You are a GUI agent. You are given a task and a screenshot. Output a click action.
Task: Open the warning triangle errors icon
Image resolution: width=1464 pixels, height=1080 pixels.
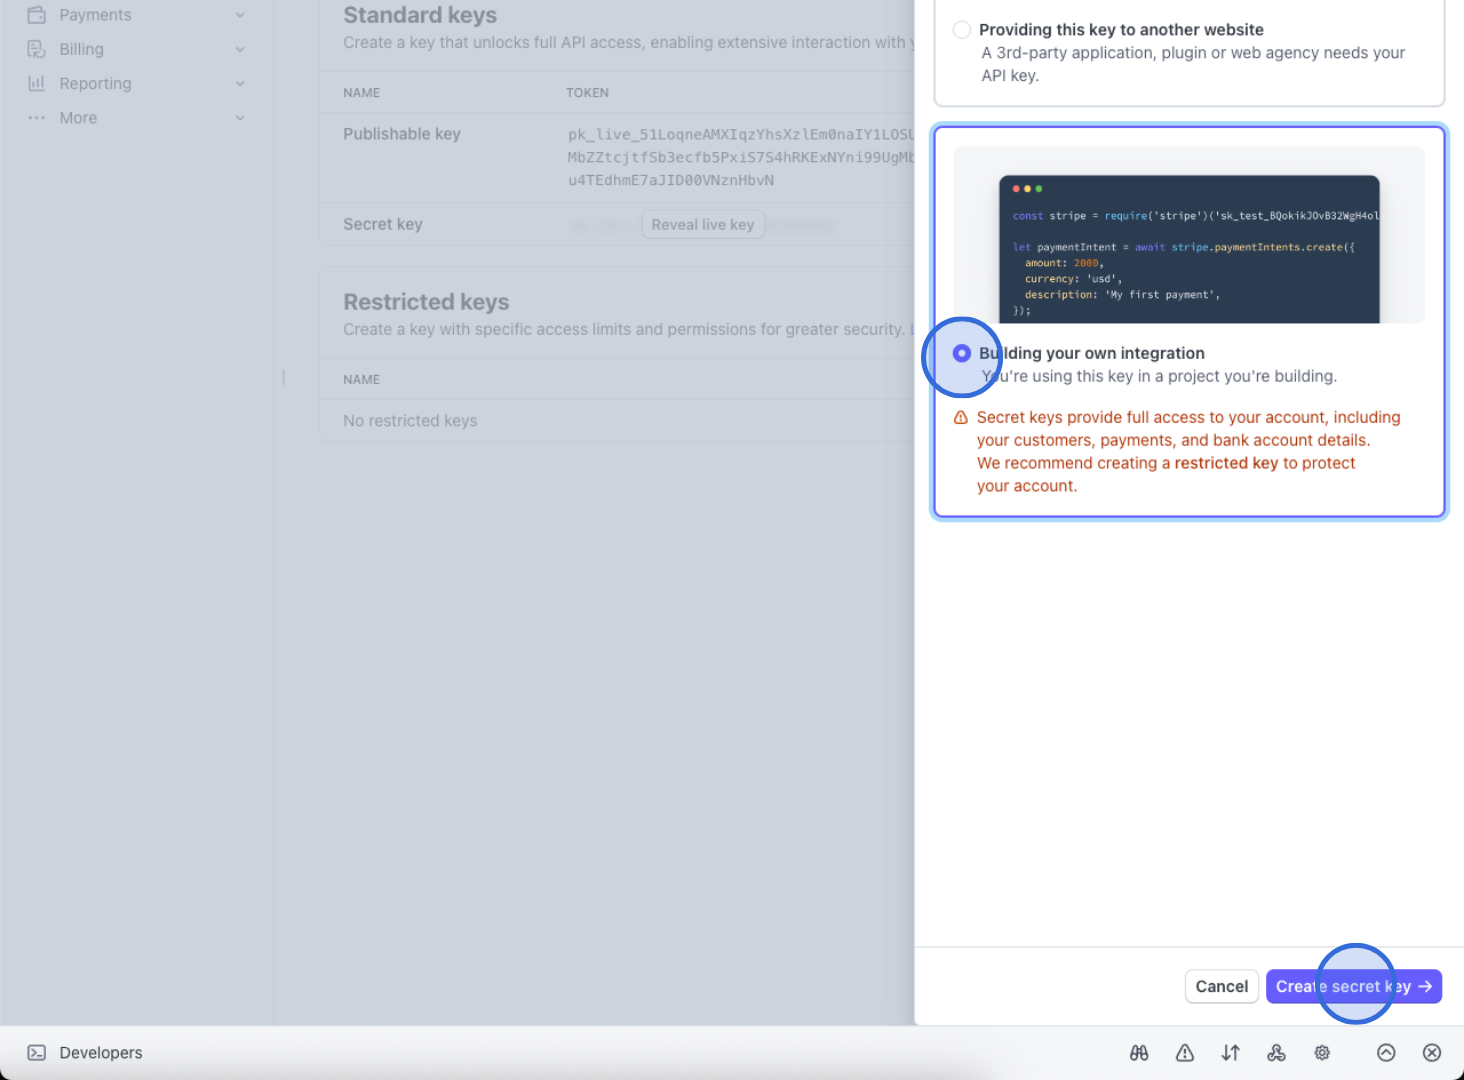point(1185,1053)
